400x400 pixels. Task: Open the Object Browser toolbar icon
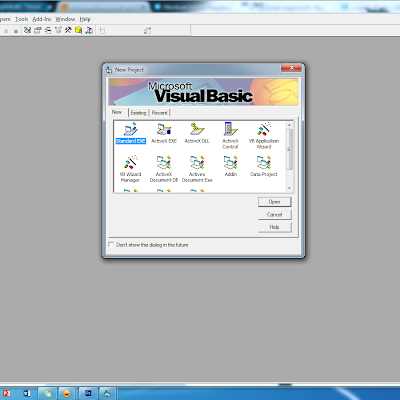click(58, 30)
